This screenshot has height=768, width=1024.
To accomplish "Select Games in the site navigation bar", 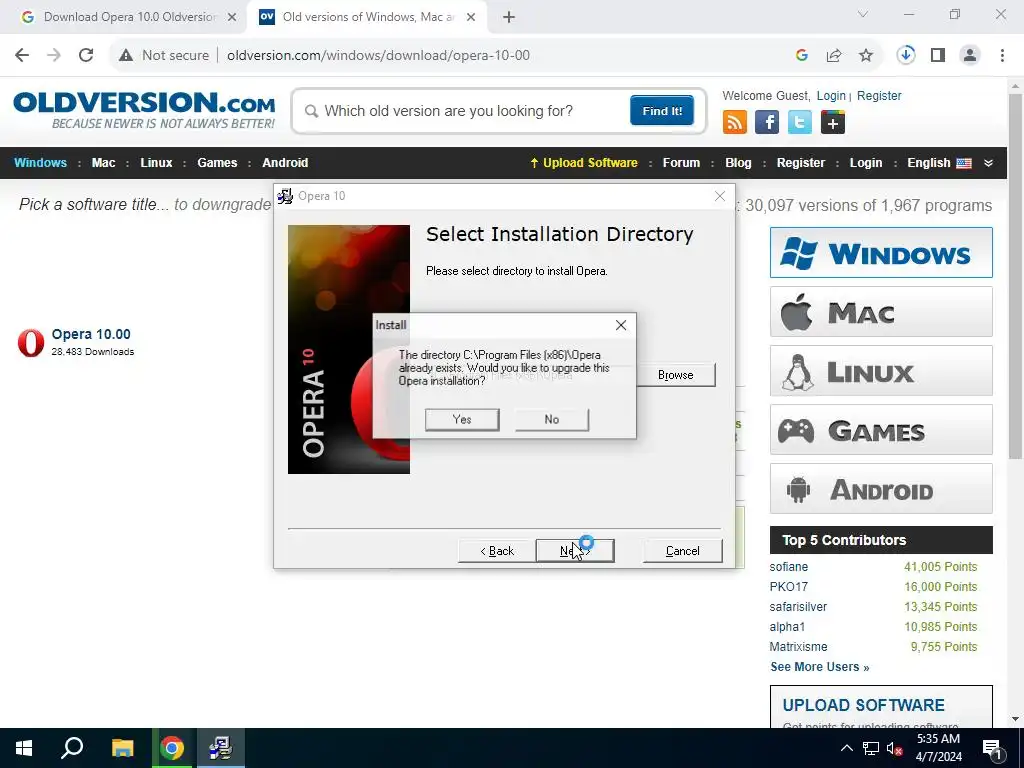I will point(217,163).
